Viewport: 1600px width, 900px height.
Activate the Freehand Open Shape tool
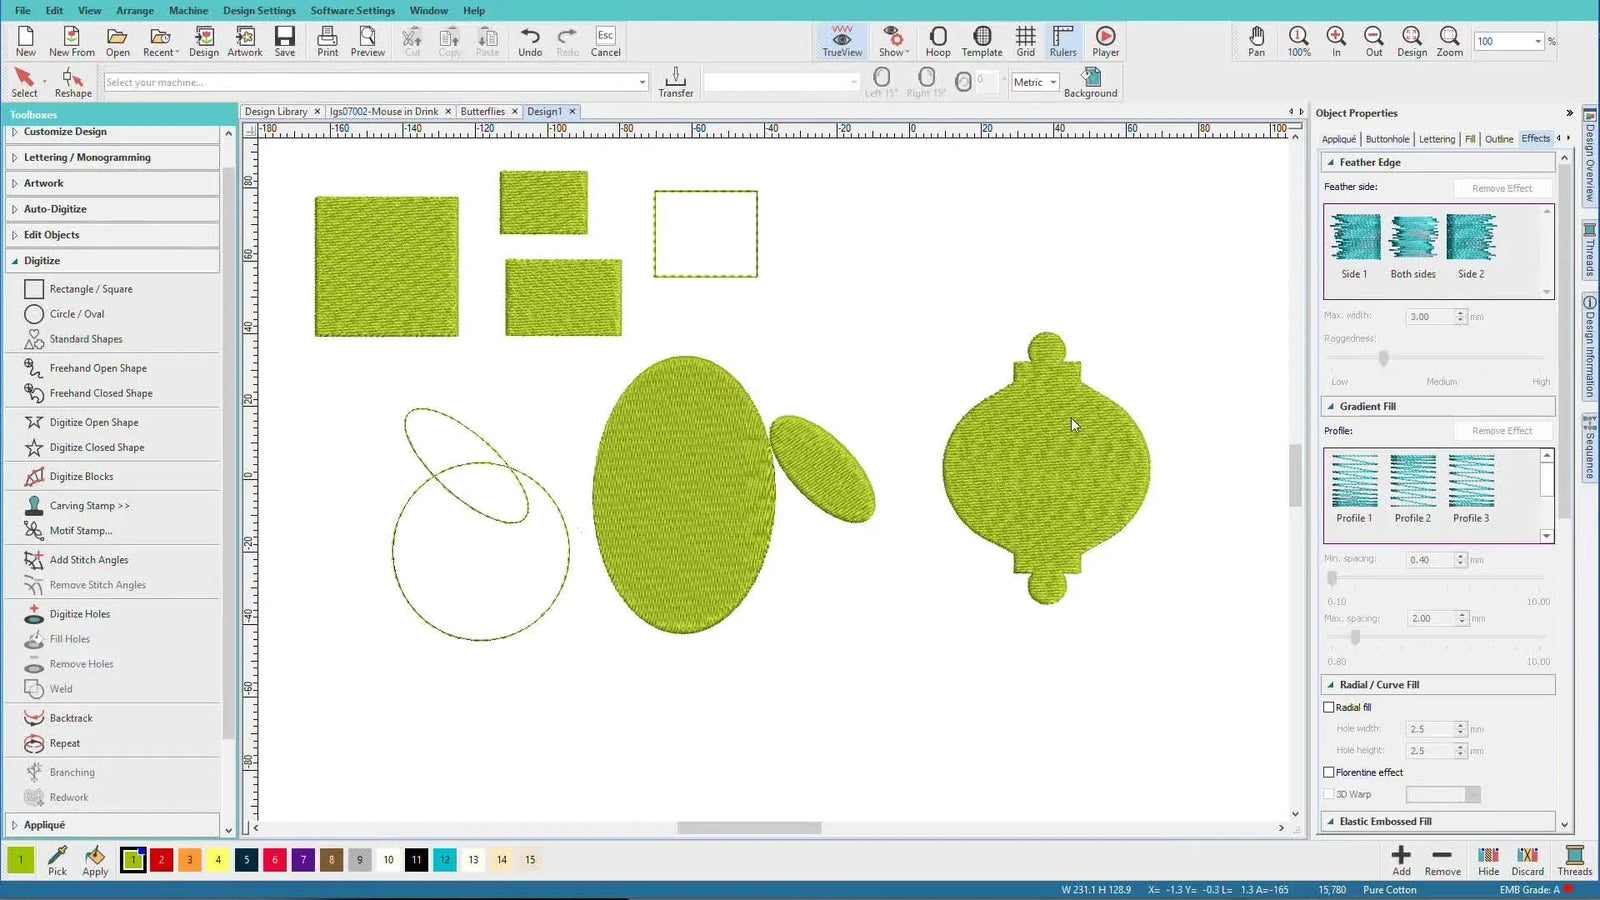95,367
